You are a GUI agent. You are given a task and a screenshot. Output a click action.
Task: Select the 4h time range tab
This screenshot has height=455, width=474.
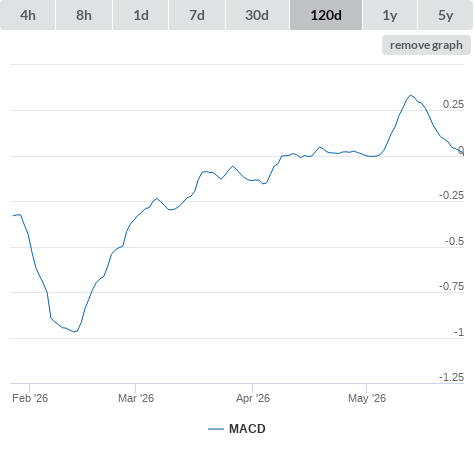click(28, 15)
